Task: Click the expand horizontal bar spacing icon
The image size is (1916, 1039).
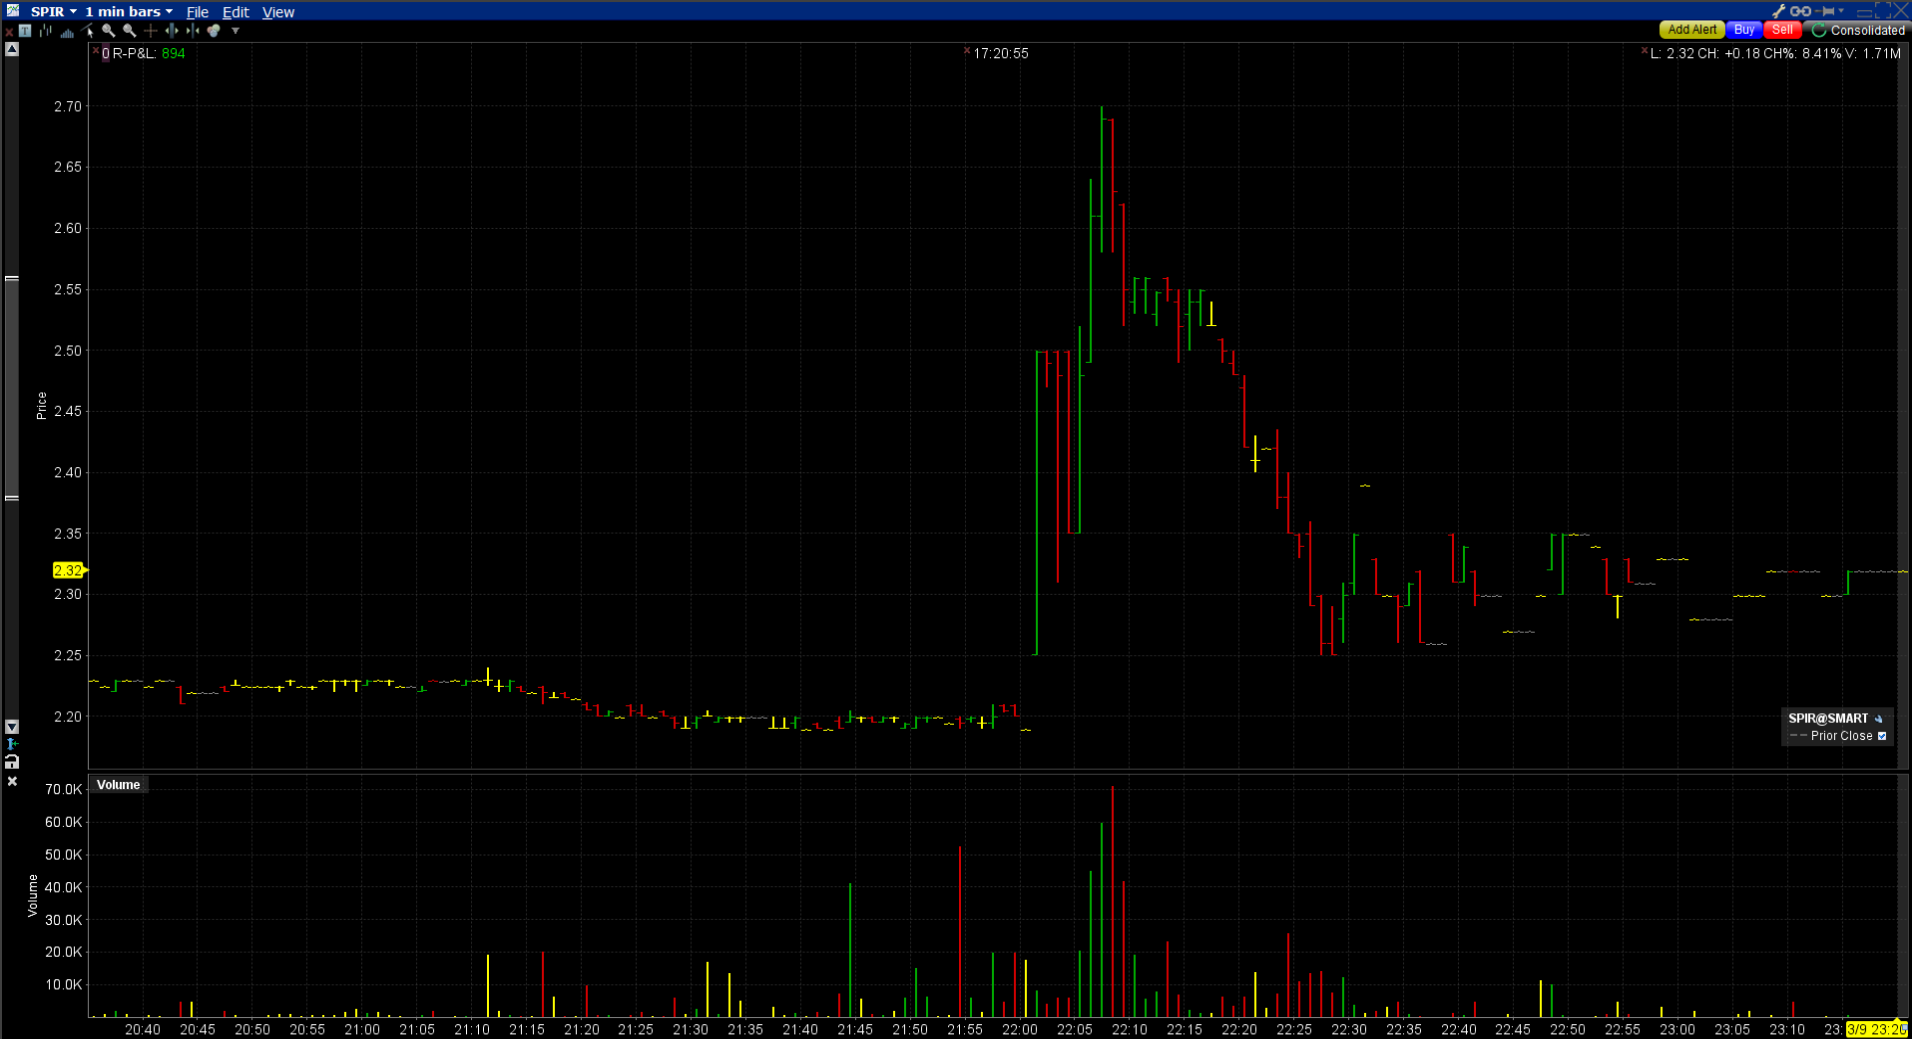Action: [172, 31]
